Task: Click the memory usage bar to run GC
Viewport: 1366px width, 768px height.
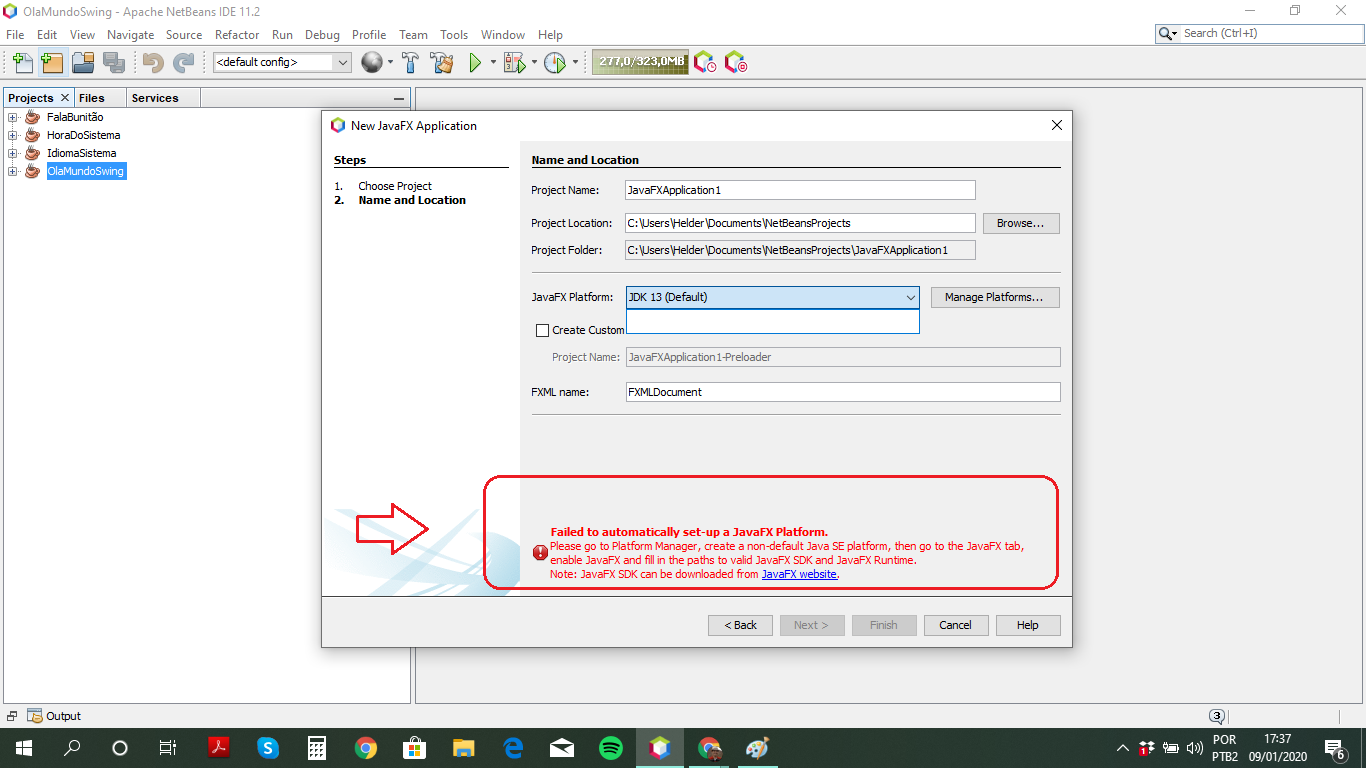Action: click(x=640, y=62)
